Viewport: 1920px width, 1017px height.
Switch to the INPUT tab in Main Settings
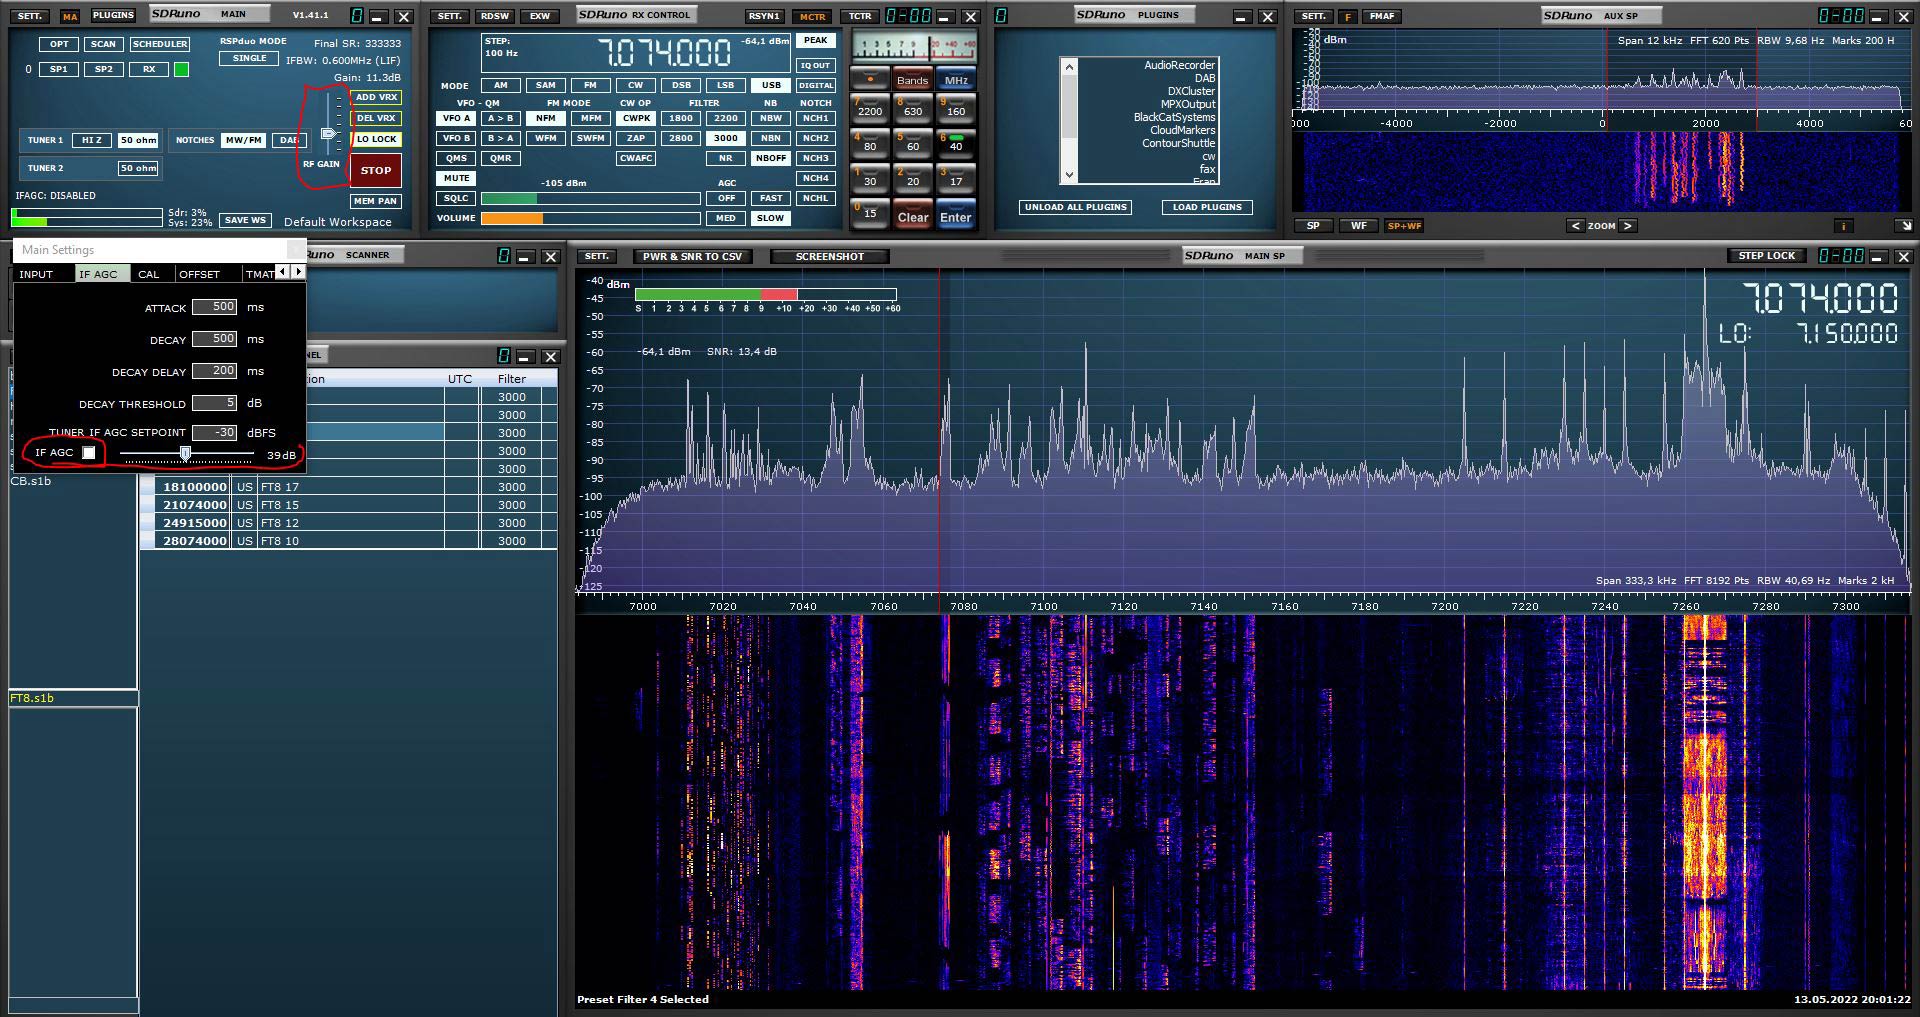(36, 274)
